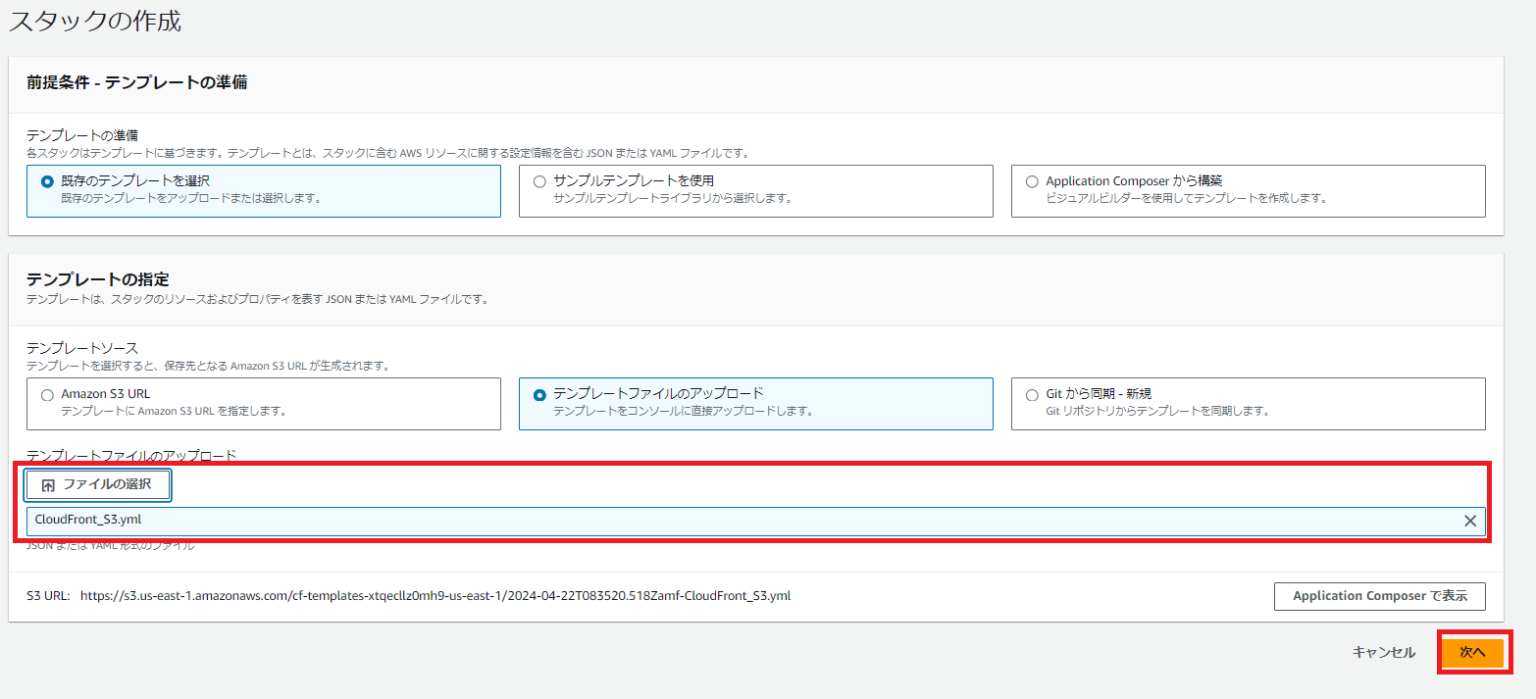Click the テンプレートの指定 section heading
The height and width of the screenshot is (699, 1536).
point(98,280)
